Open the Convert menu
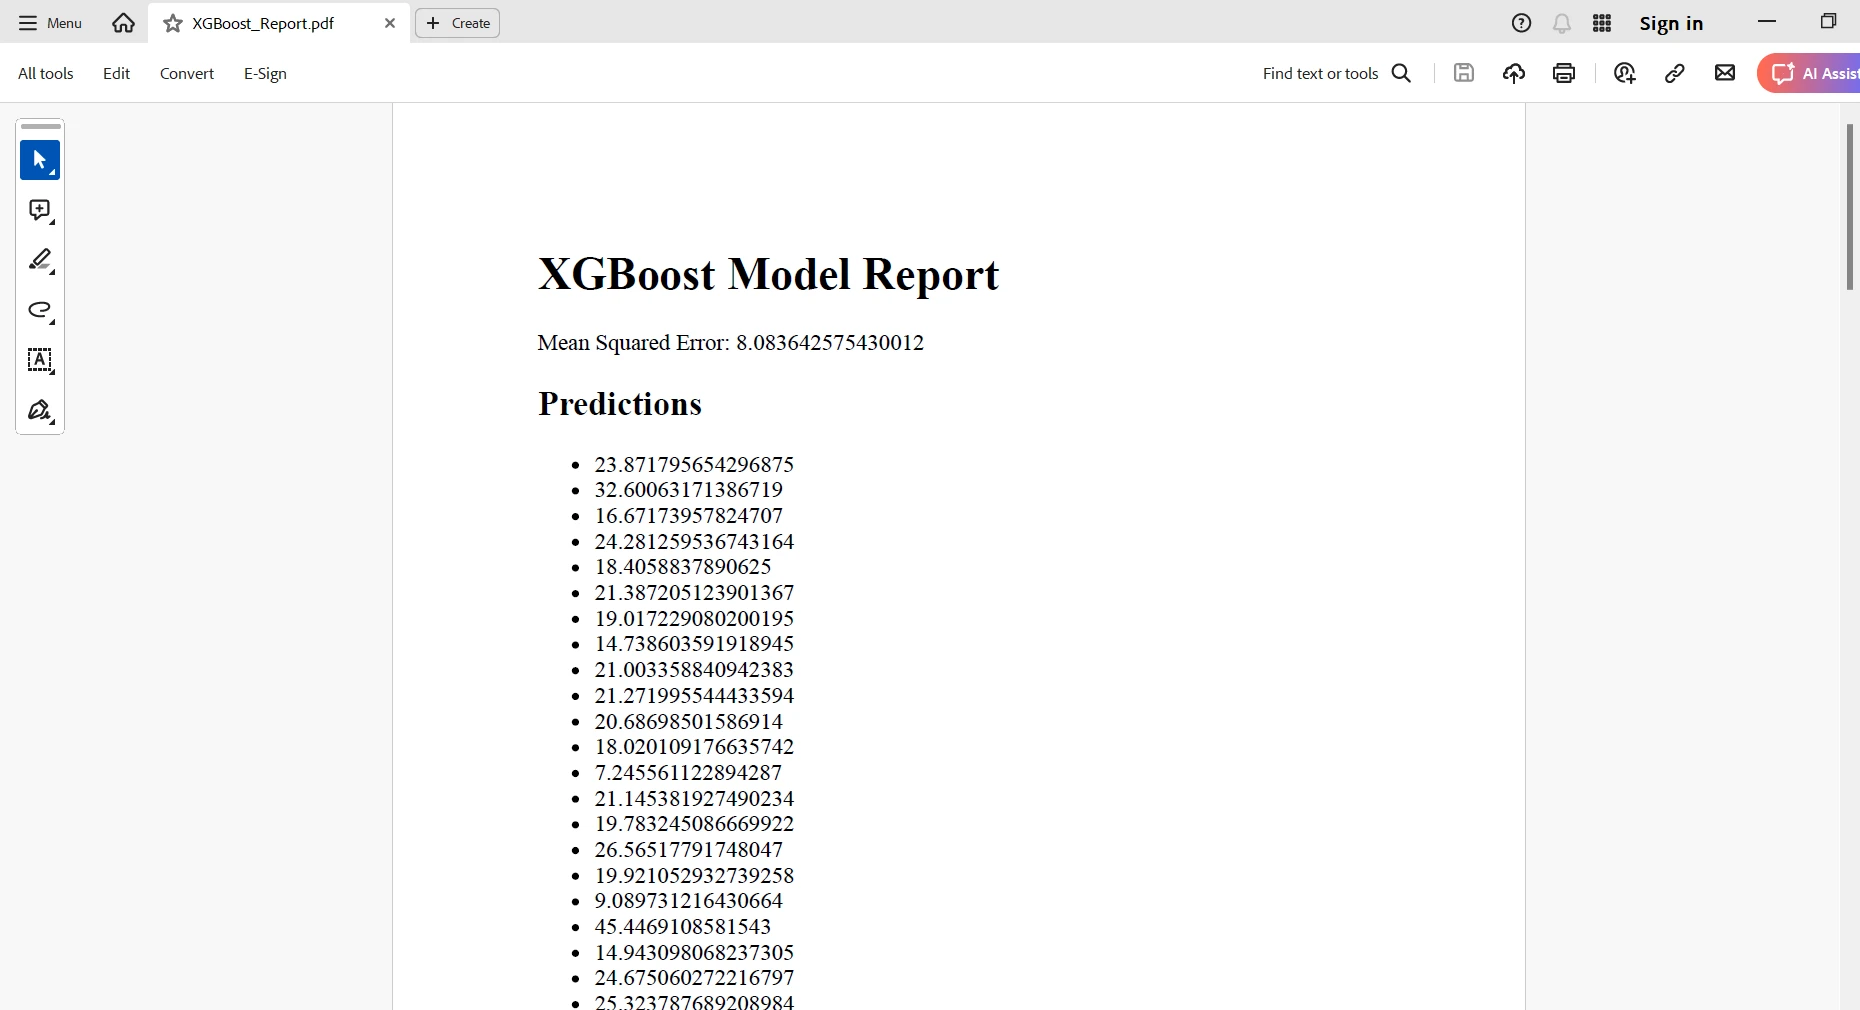 click(187, 73)
